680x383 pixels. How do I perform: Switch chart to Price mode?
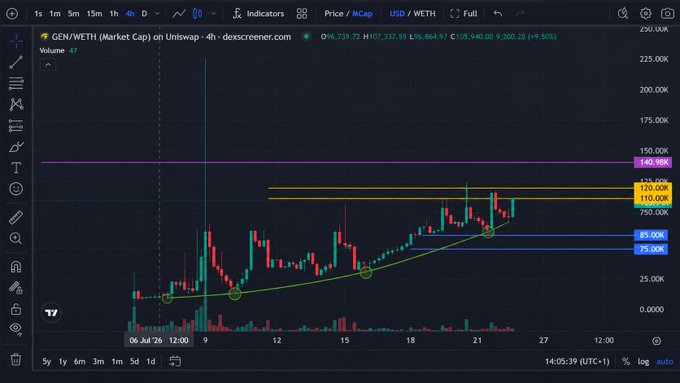pyautogui.click(x=333, y=14)
